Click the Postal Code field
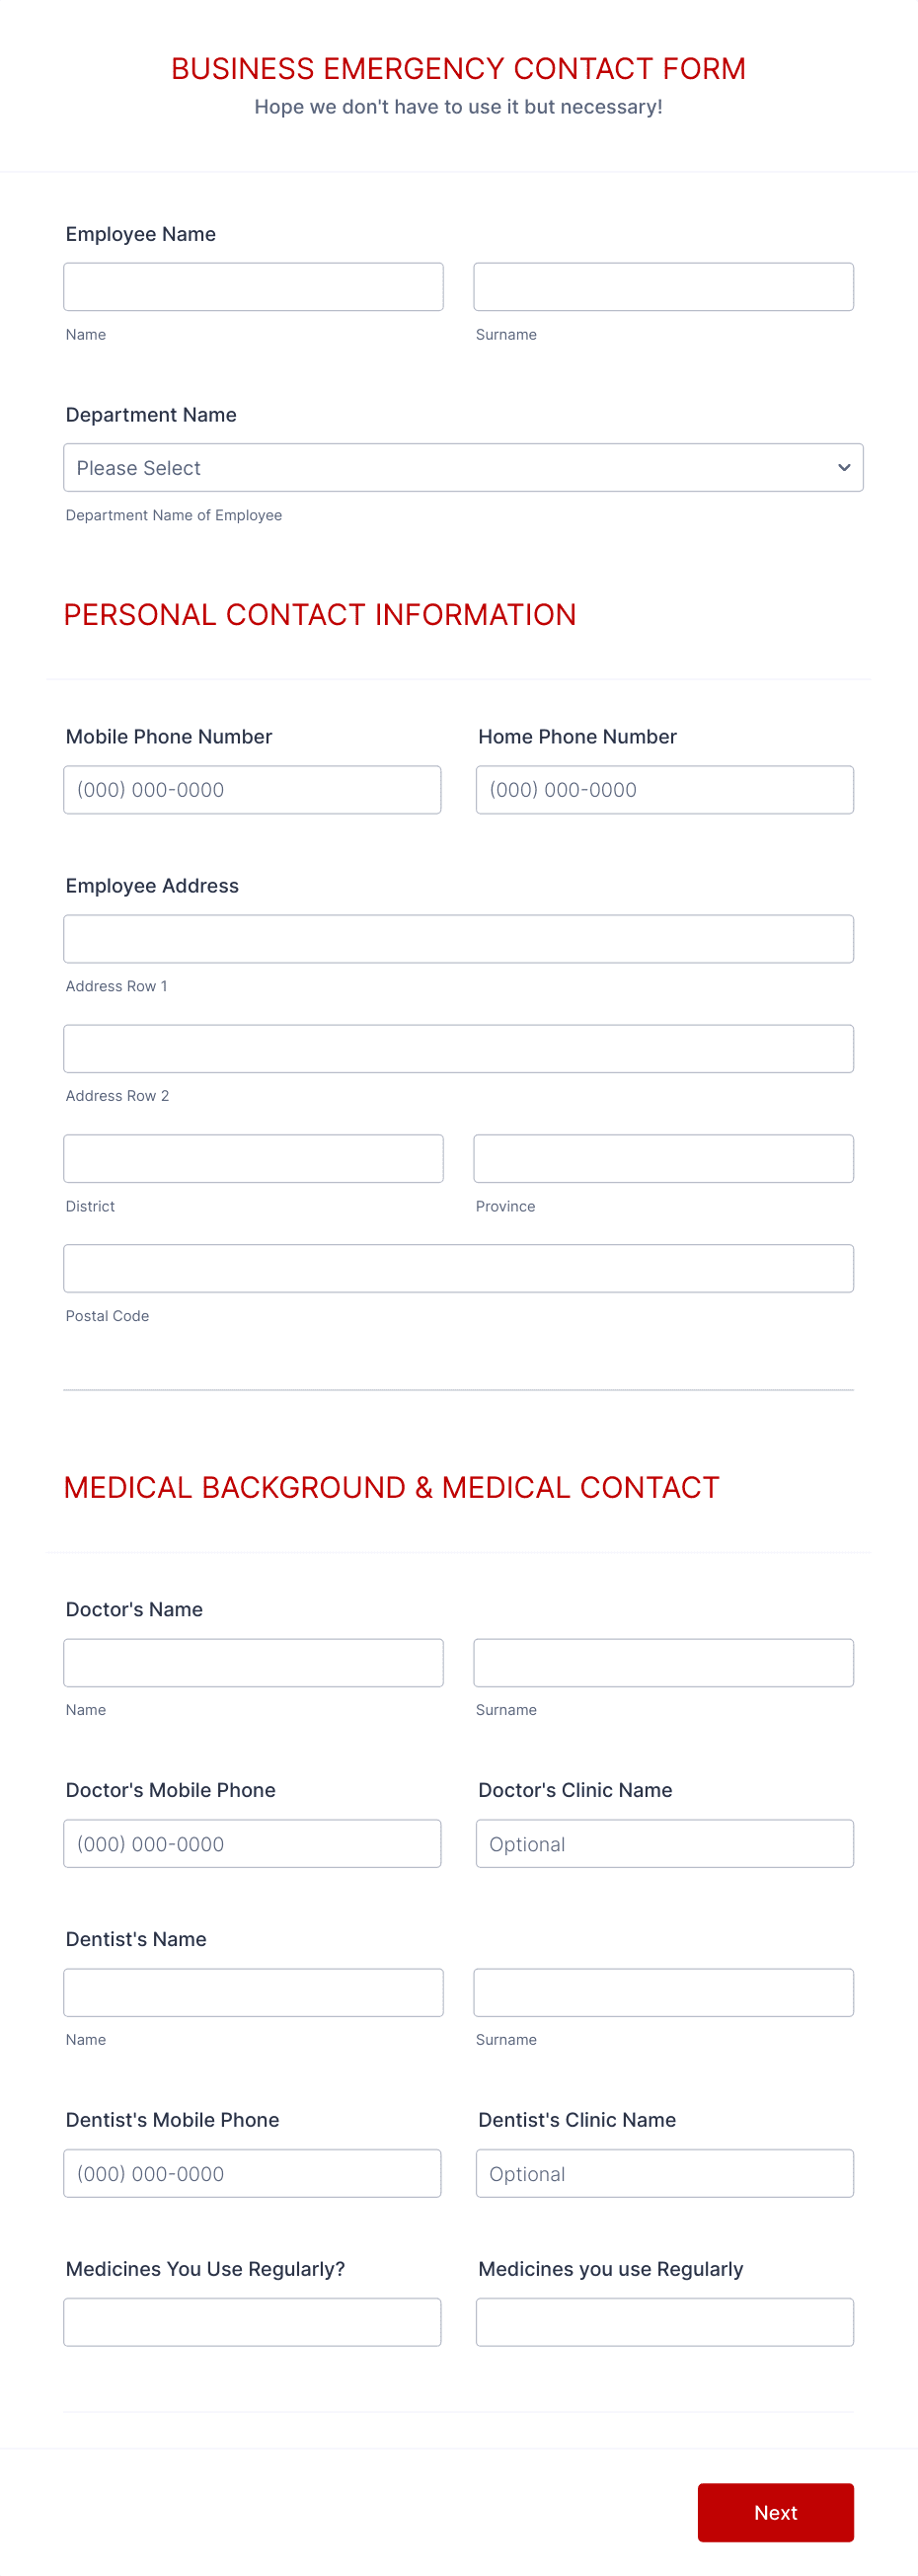Screen dimensions: 918x2576 pyautogui.click(x=458, y=1267)
